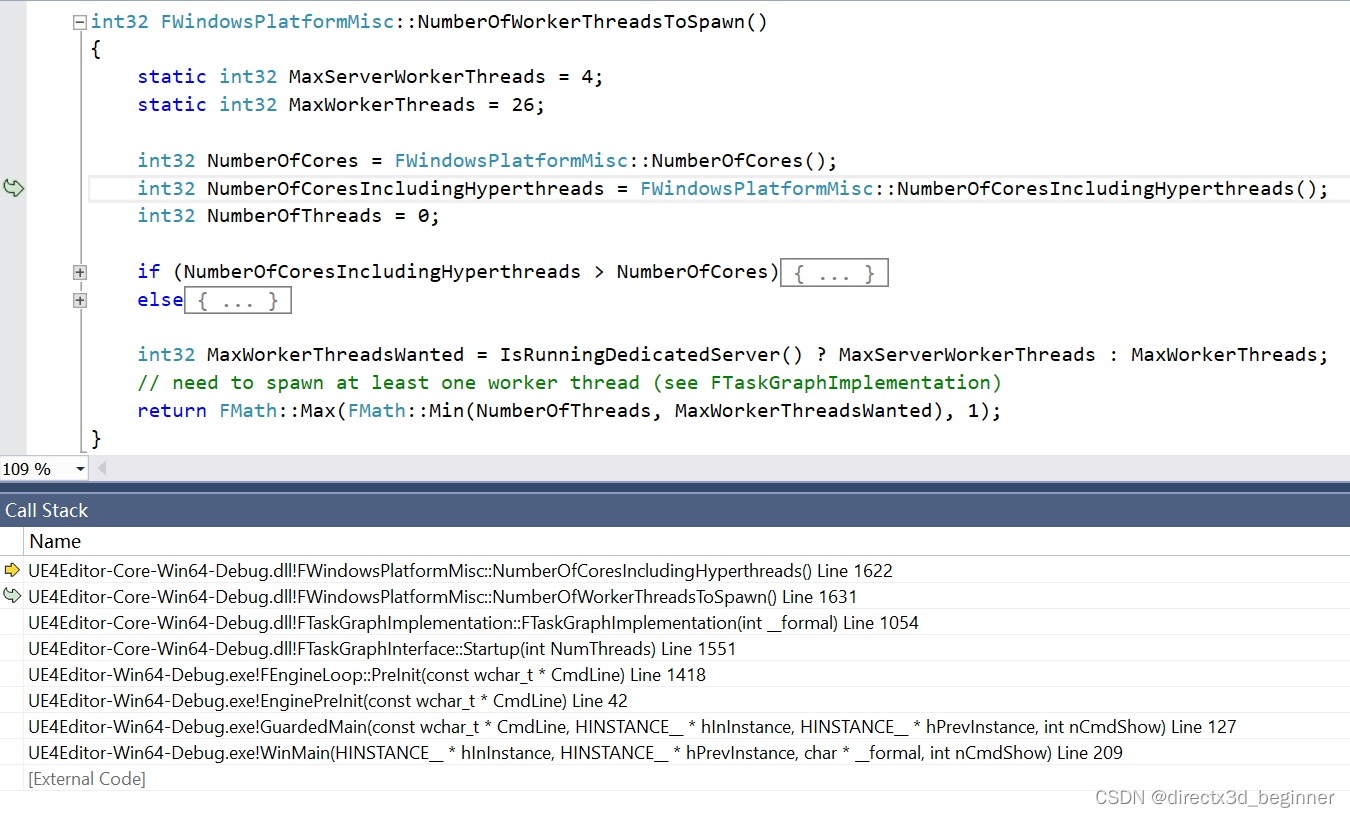Click the Name column header
Image resolution: width=1350 pixels, height=817 pixels.
[55, 541]
